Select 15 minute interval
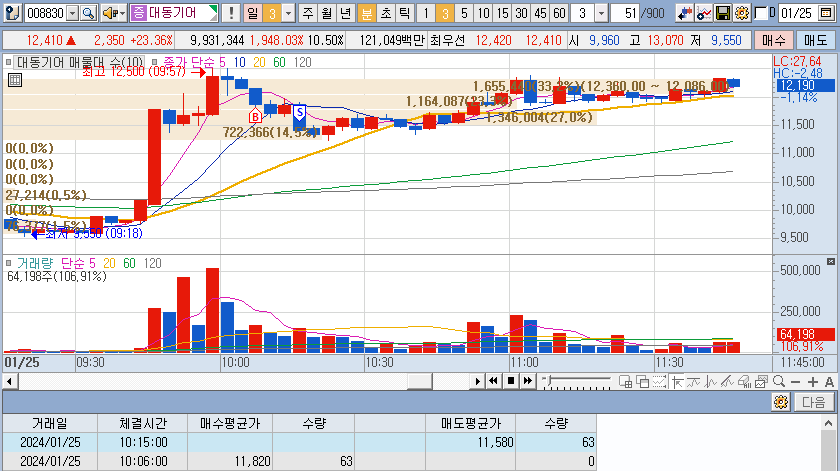 tap(502, 13)
